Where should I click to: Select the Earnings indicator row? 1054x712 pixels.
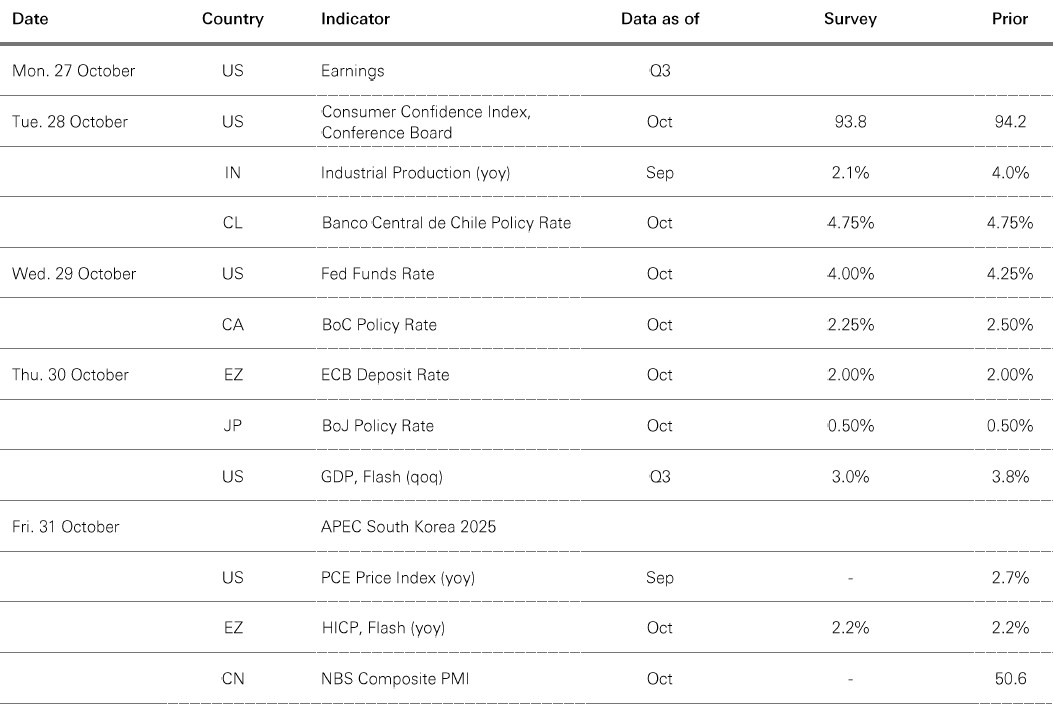[352, 71]
